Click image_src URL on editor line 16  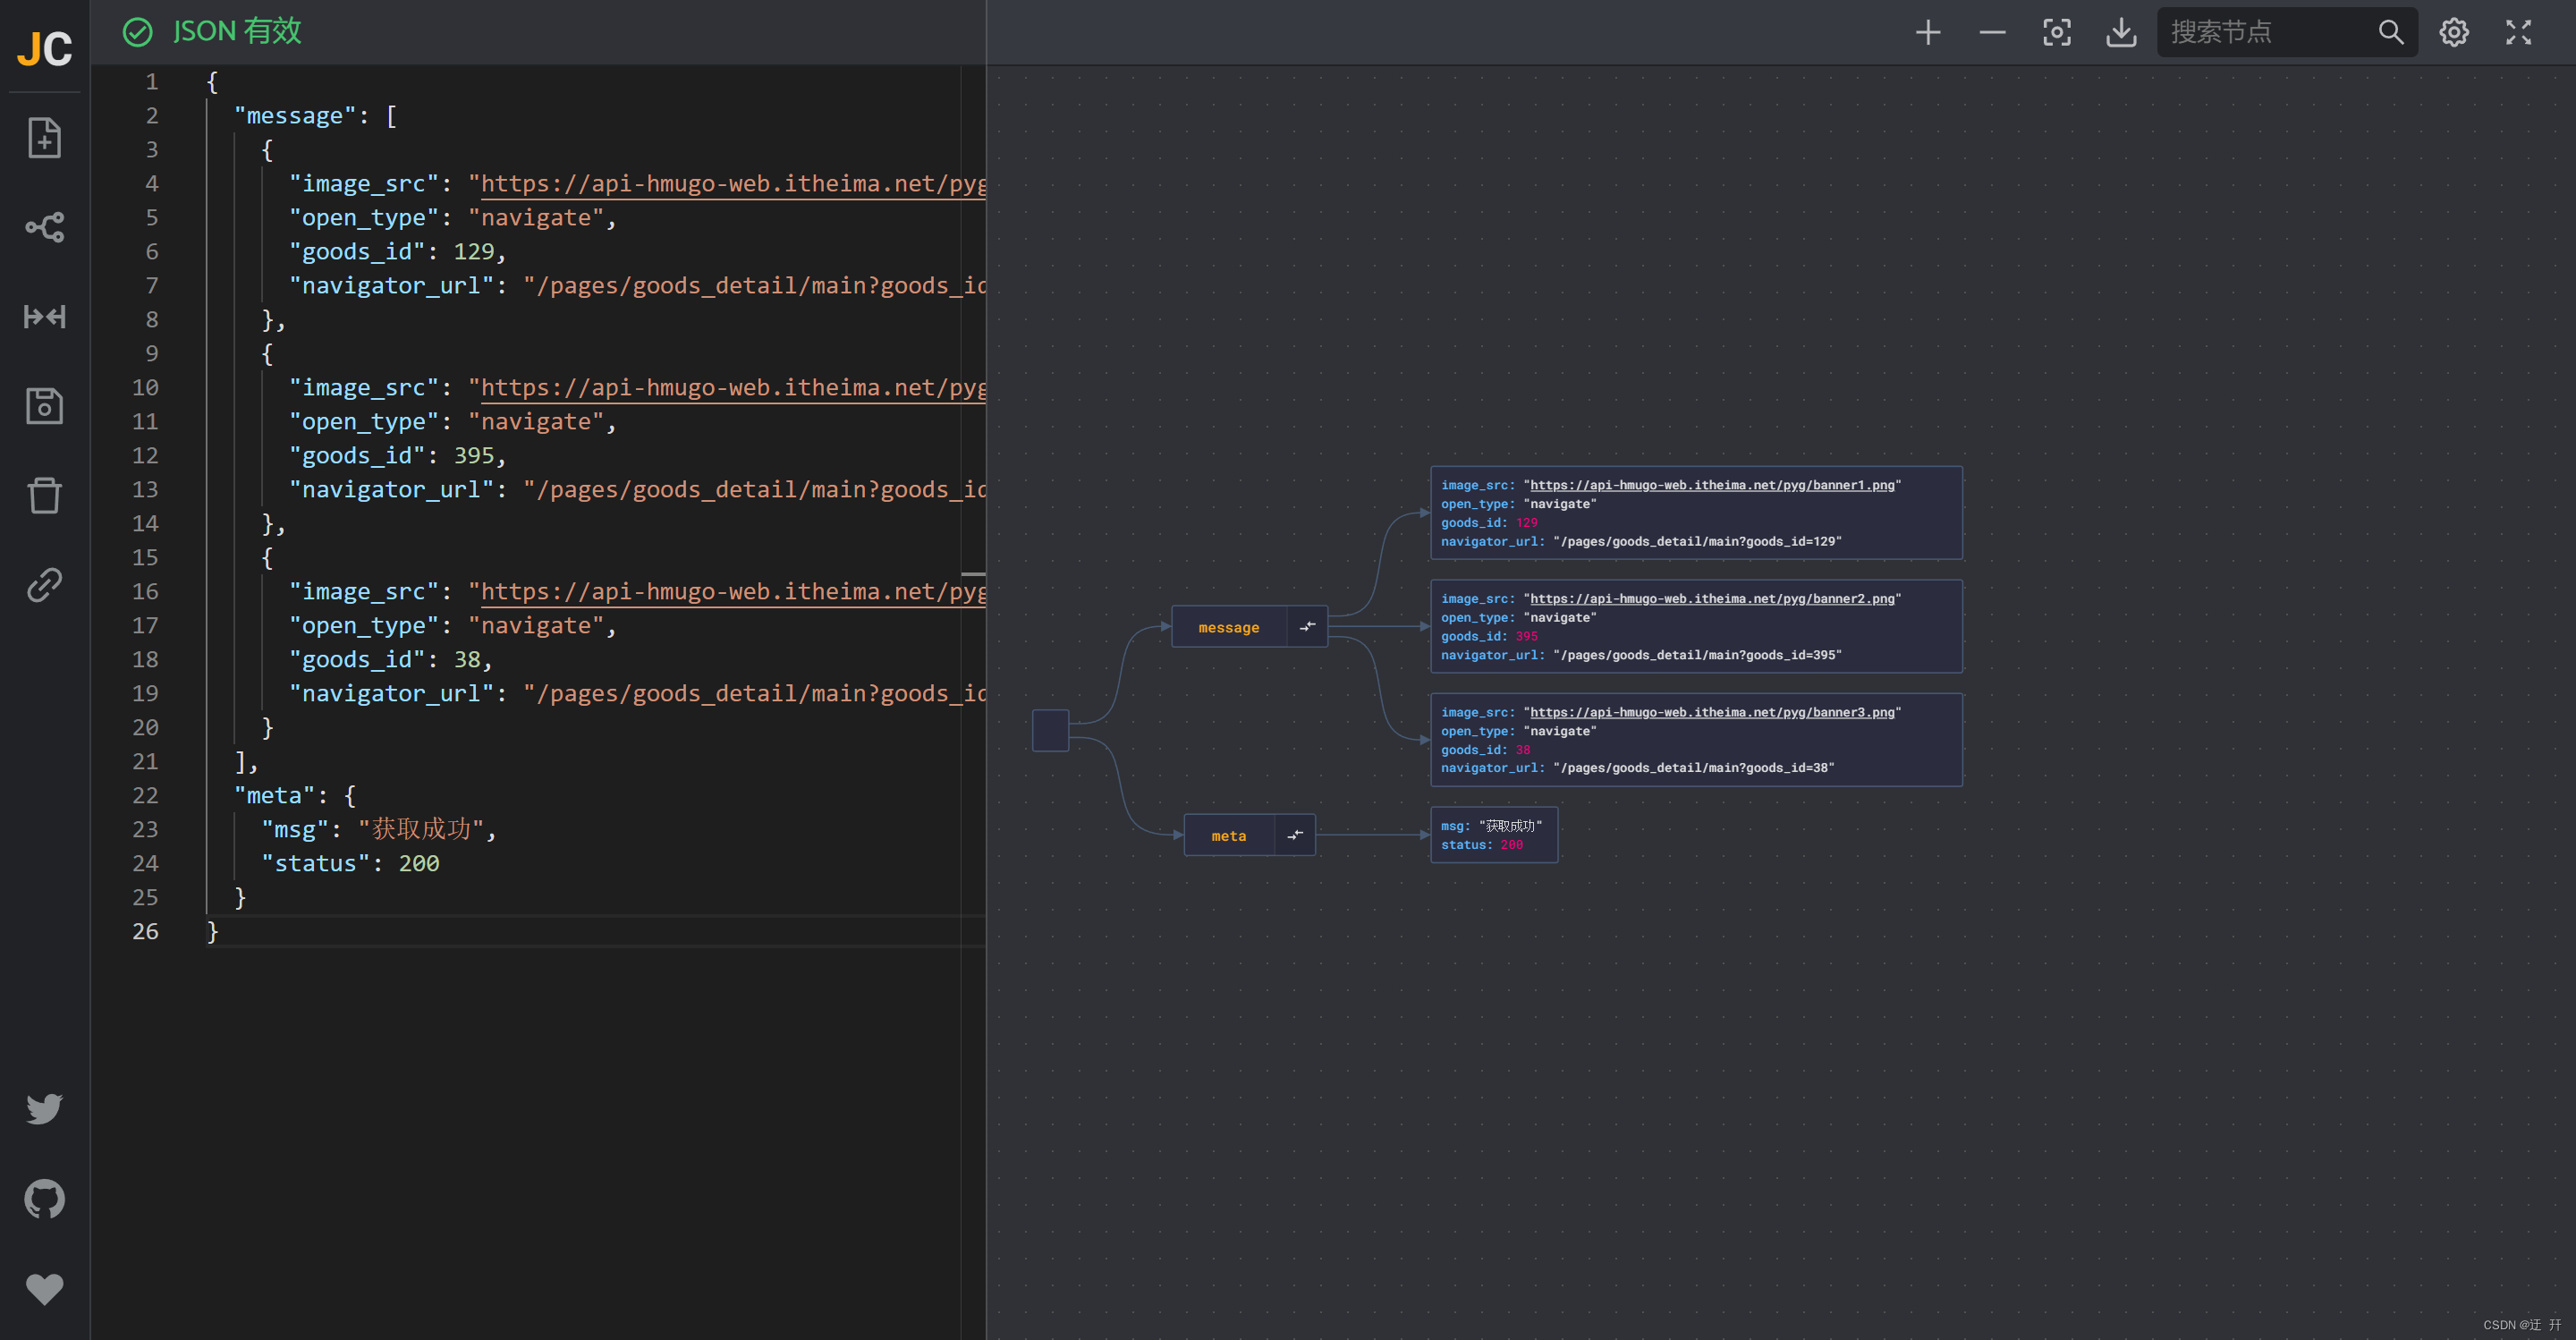[x=733, y=591]
